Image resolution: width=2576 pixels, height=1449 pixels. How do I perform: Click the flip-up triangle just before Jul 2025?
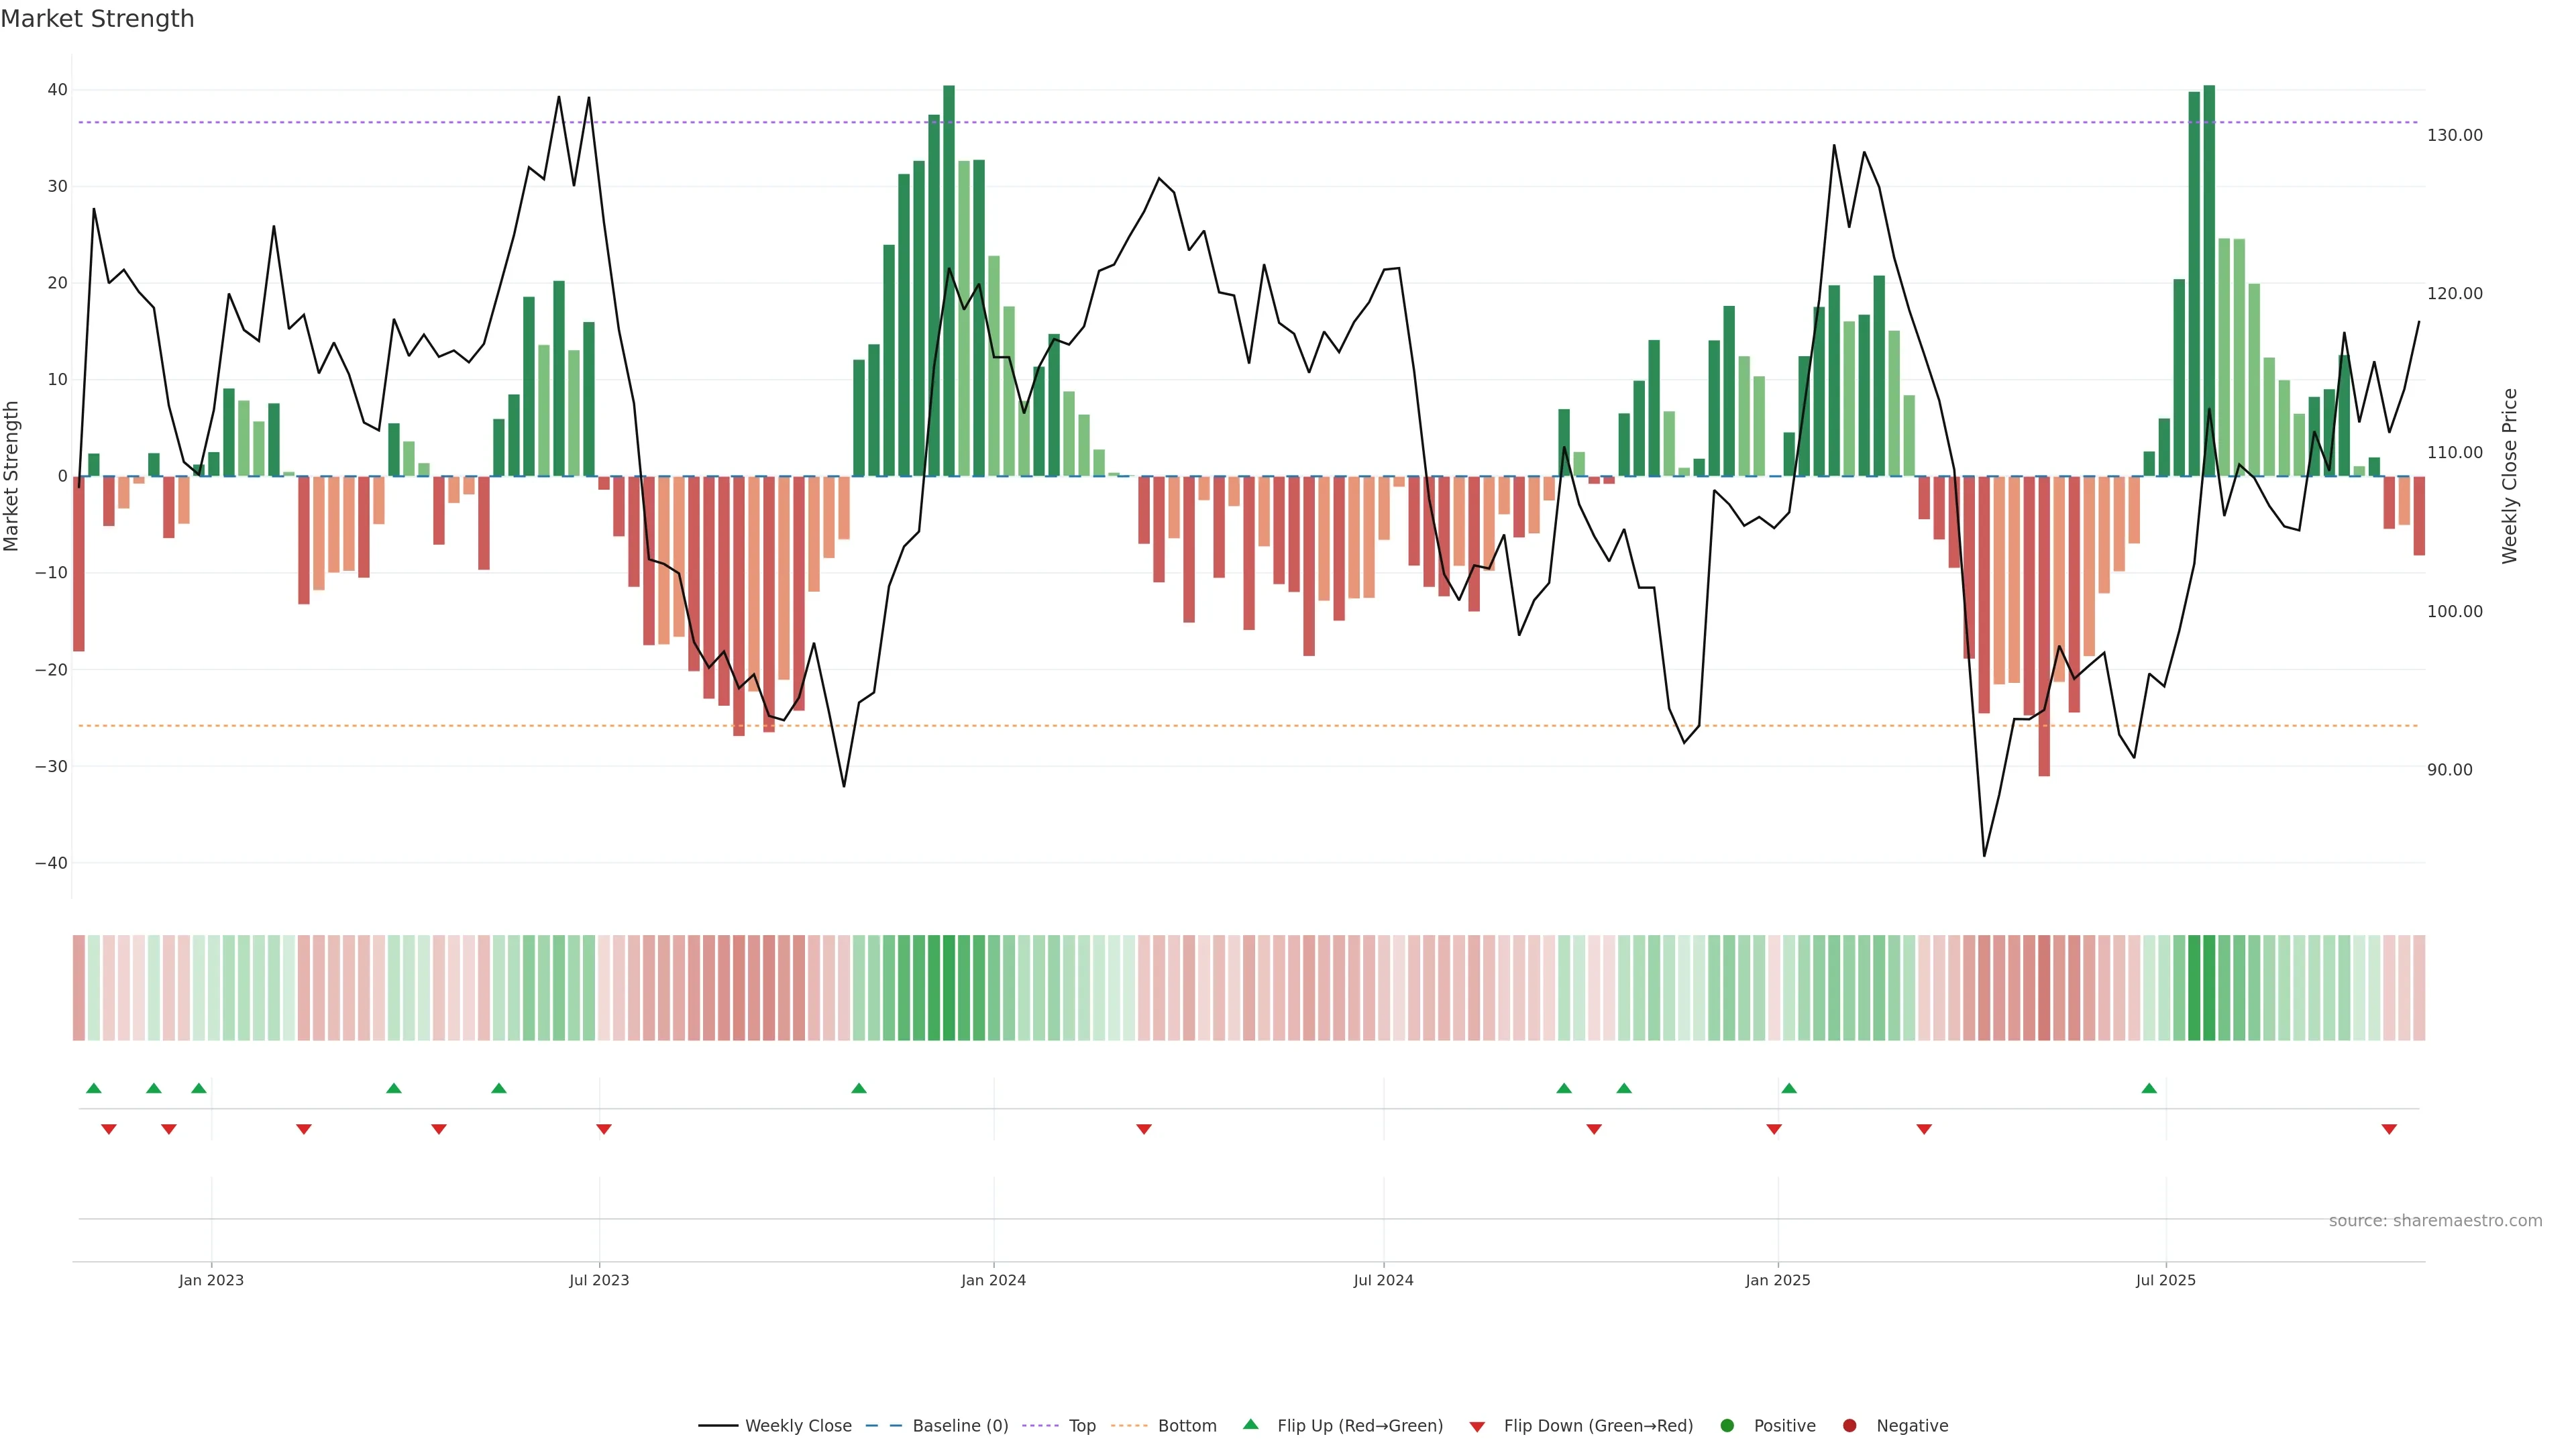coord(2149,1088)
